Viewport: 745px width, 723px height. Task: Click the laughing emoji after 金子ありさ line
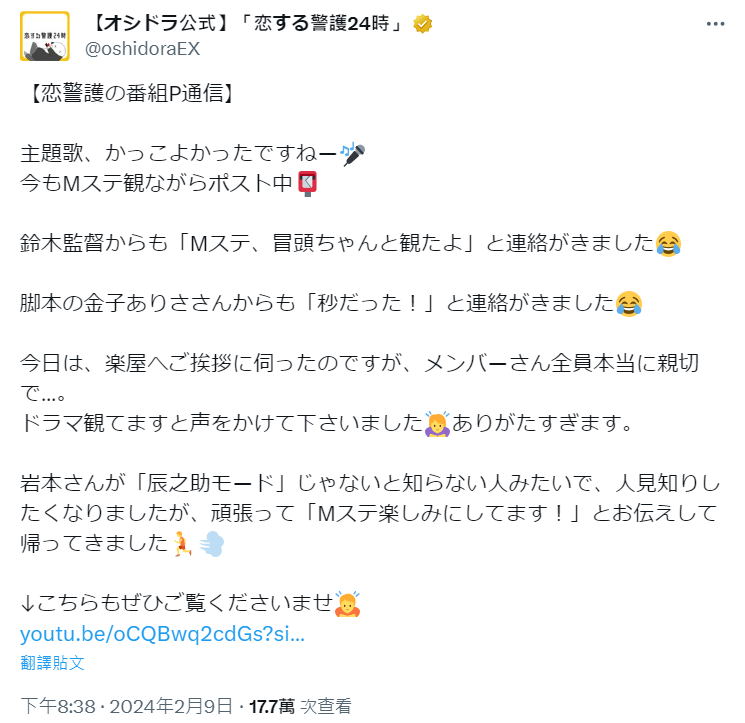click(x=629, y=304)
